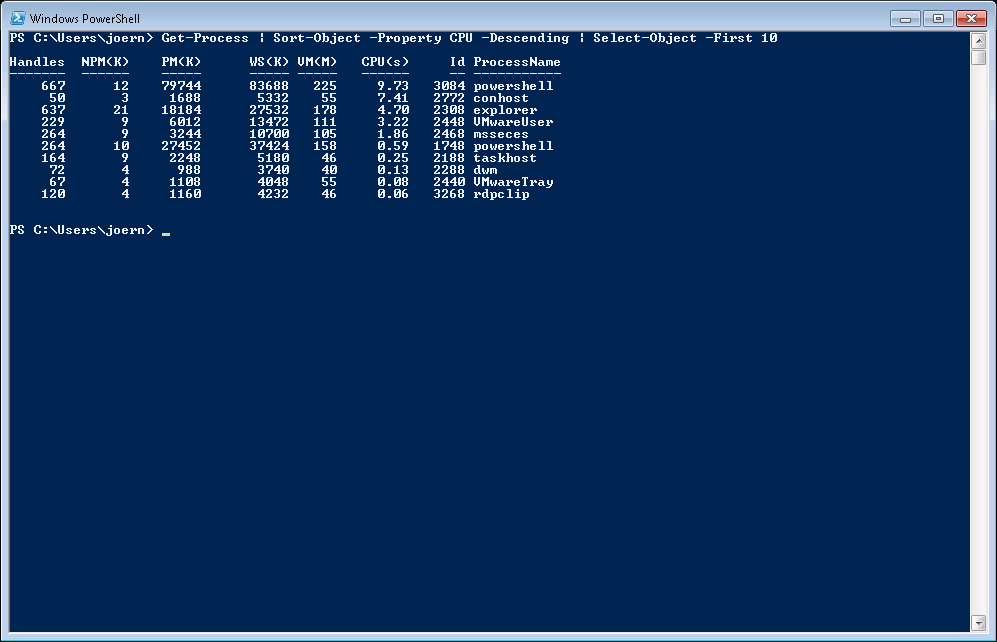This screenshot has width=997, height=642.
Task: Minimize the Windows PowerShell window
Action: click(x=905, y=18)
